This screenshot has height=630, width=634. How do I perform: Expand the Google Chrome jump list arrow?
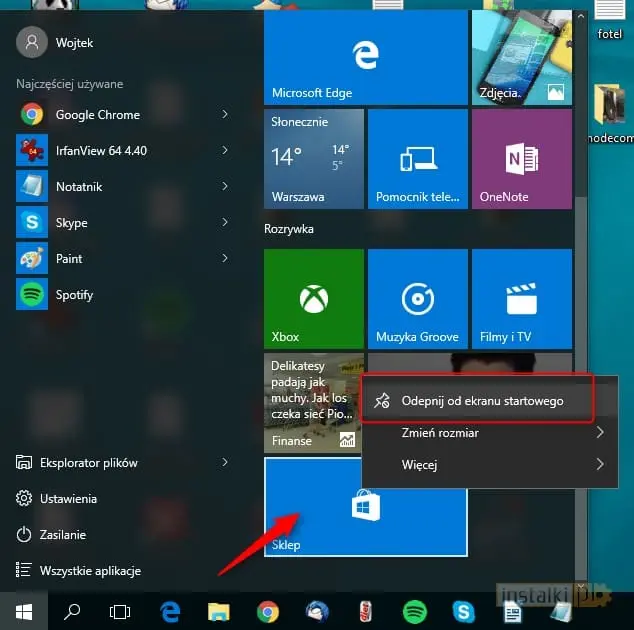225,115
